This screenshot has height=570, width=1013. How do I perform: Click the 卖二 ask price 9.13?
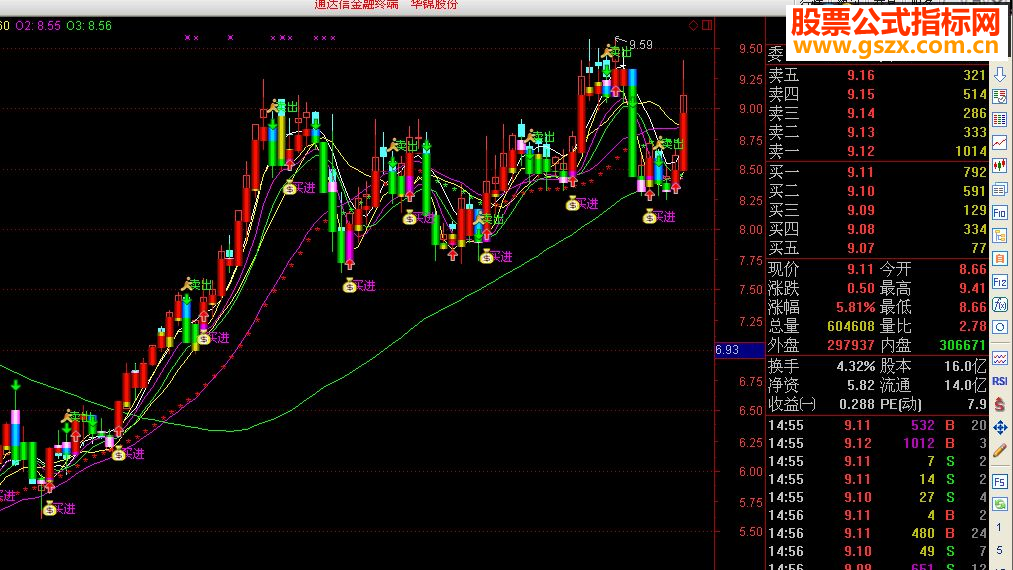click(861, 132)
